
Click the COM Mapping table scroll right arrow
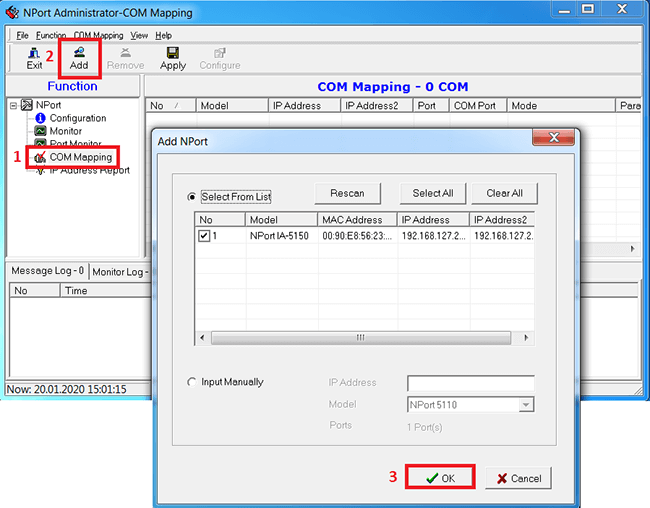pos(633,249)
